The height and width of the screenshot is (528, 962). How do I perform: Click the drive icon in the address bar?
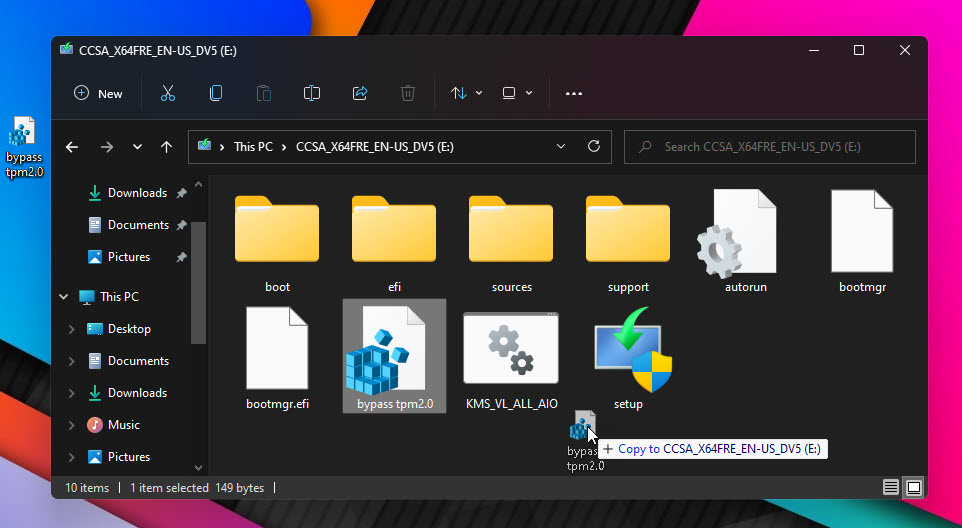(204, 146)
